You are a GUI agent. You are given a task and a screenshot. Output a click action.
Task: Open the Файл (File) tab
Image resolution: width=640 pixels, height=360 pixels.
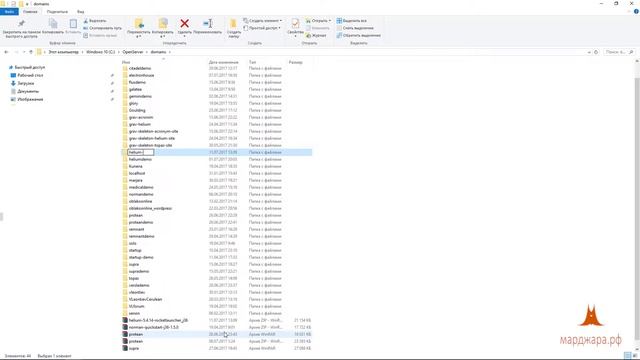(9, 11)
